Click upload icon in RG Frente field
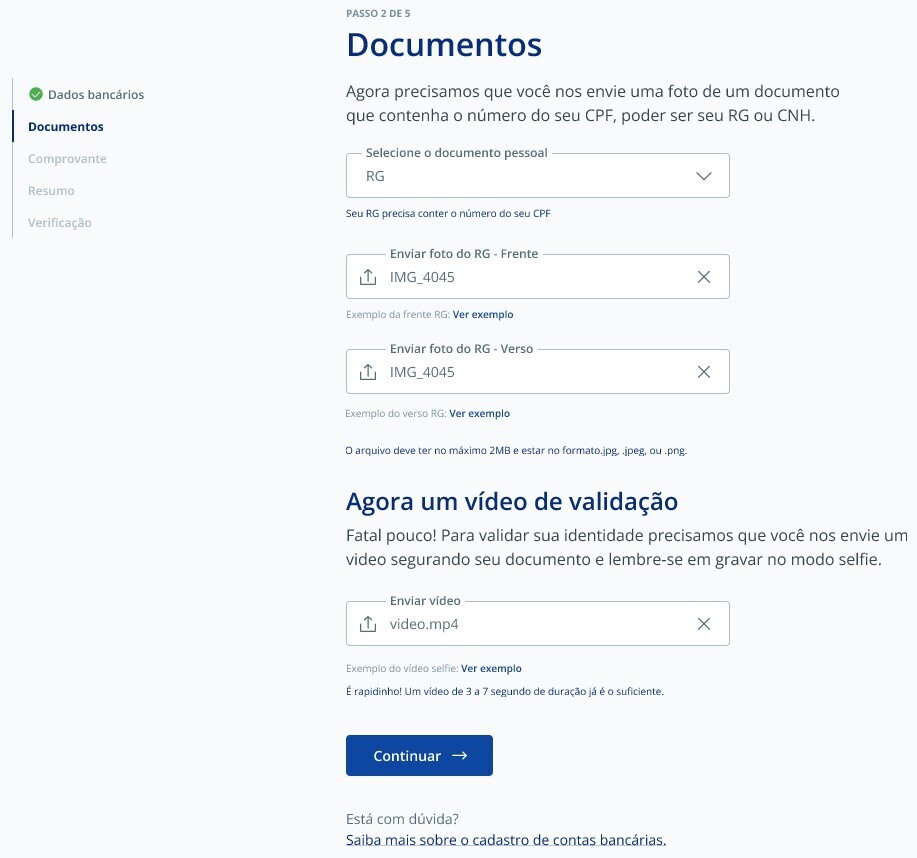Viewport: 917px width, 858px height. tap(368, 277)
